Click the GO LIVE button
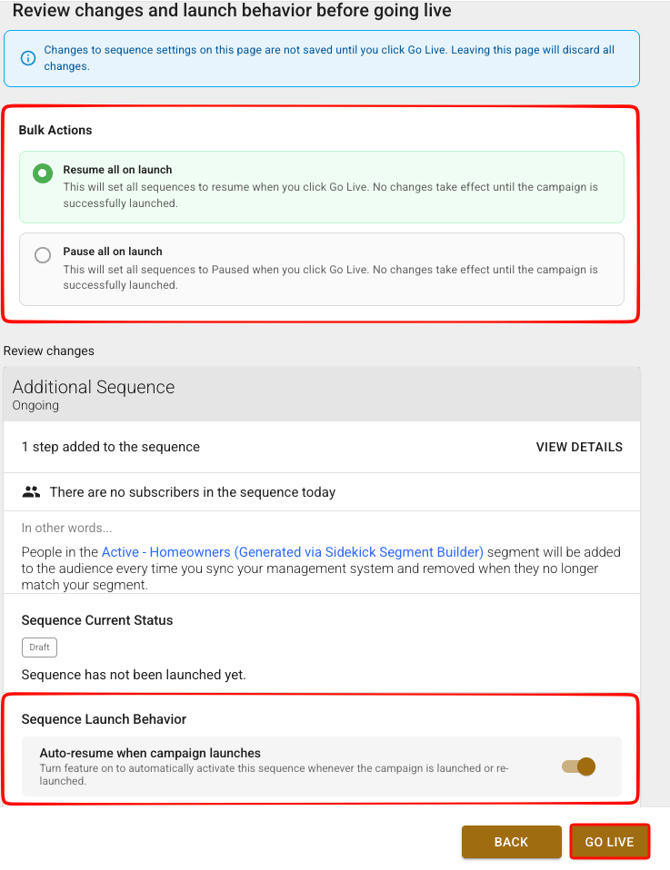Screen dimensions: 670x870 pos(609,842)
